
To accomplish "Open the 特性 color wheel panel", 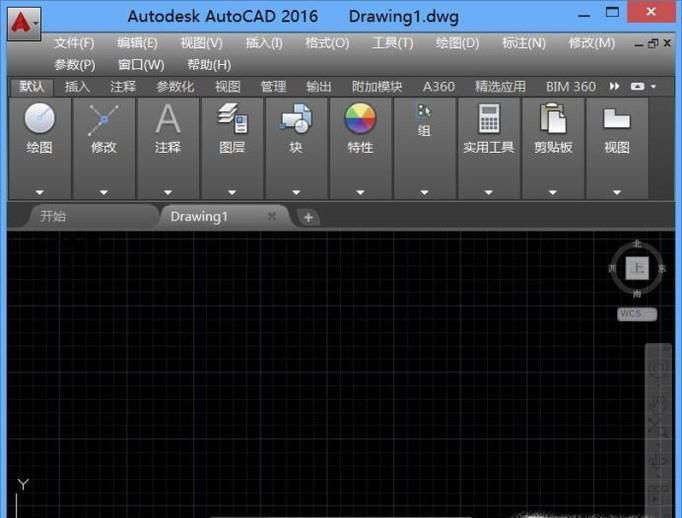I will click(x=360, y=119).
